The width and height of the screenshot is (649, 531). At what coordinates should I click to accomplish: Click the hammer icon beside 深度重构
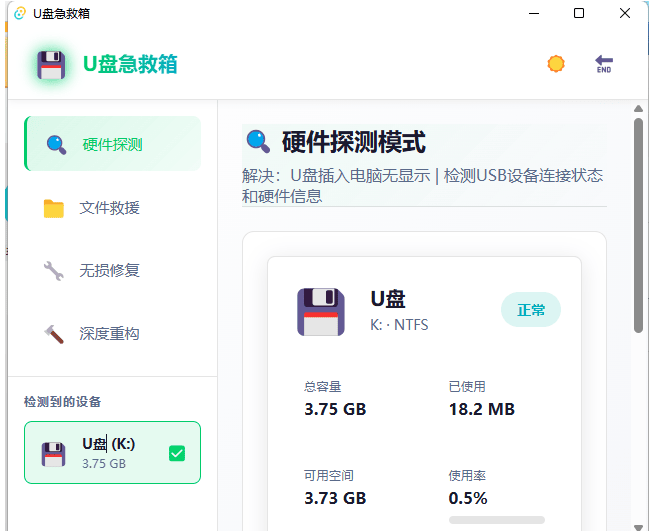pos(54,334)
